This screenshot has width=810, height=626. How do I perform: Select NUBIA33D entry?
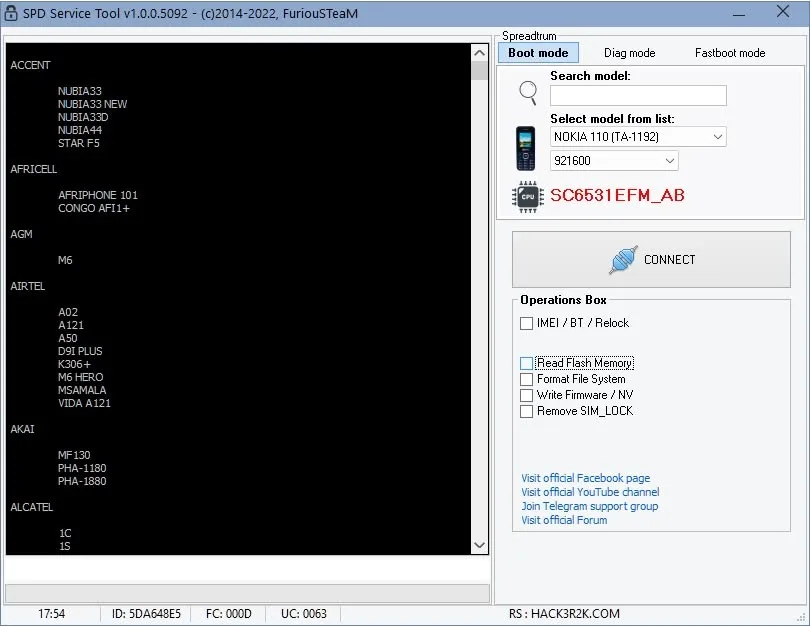pos(83,117)
